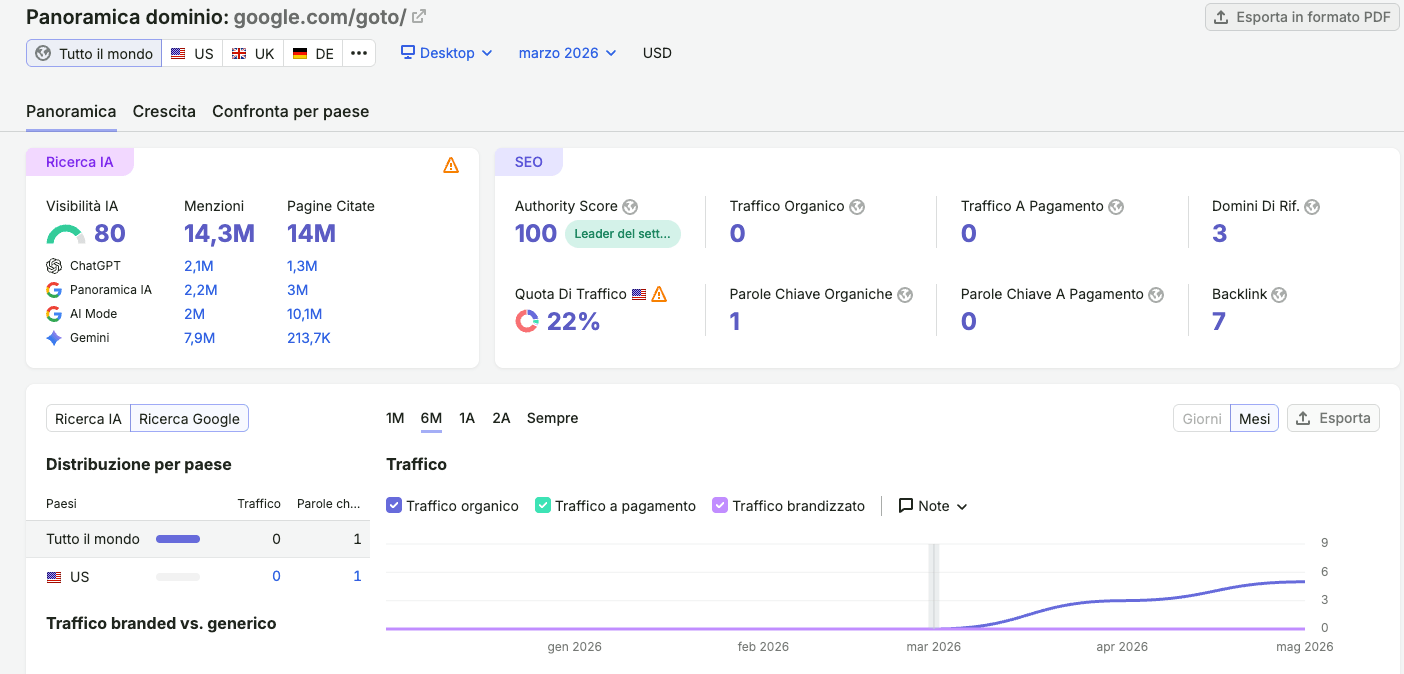
Task: Click globe icon next to Traffico A Pagamento
Action: pos(1116,207)
